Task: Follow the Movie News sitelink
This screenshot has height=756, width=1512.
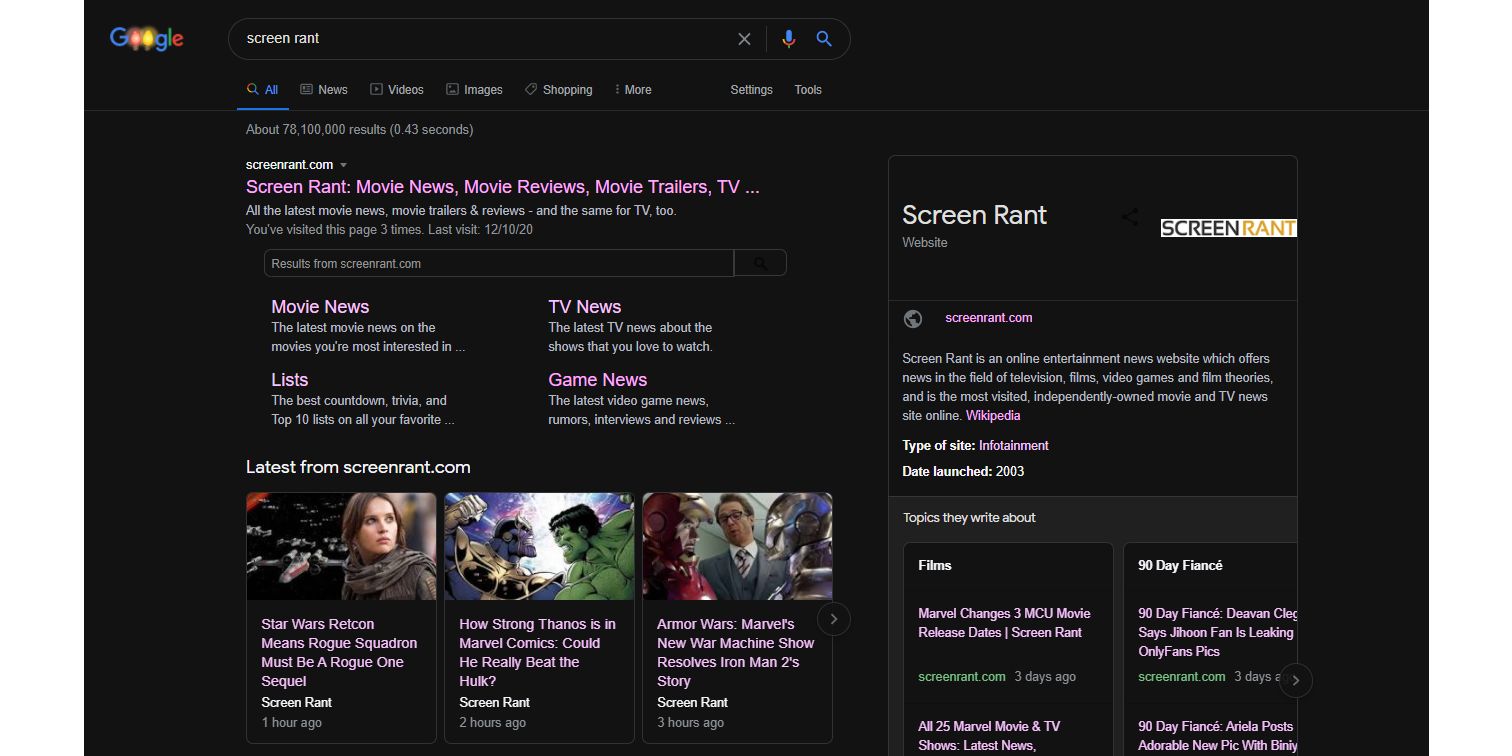Action: tap(320, 306)
